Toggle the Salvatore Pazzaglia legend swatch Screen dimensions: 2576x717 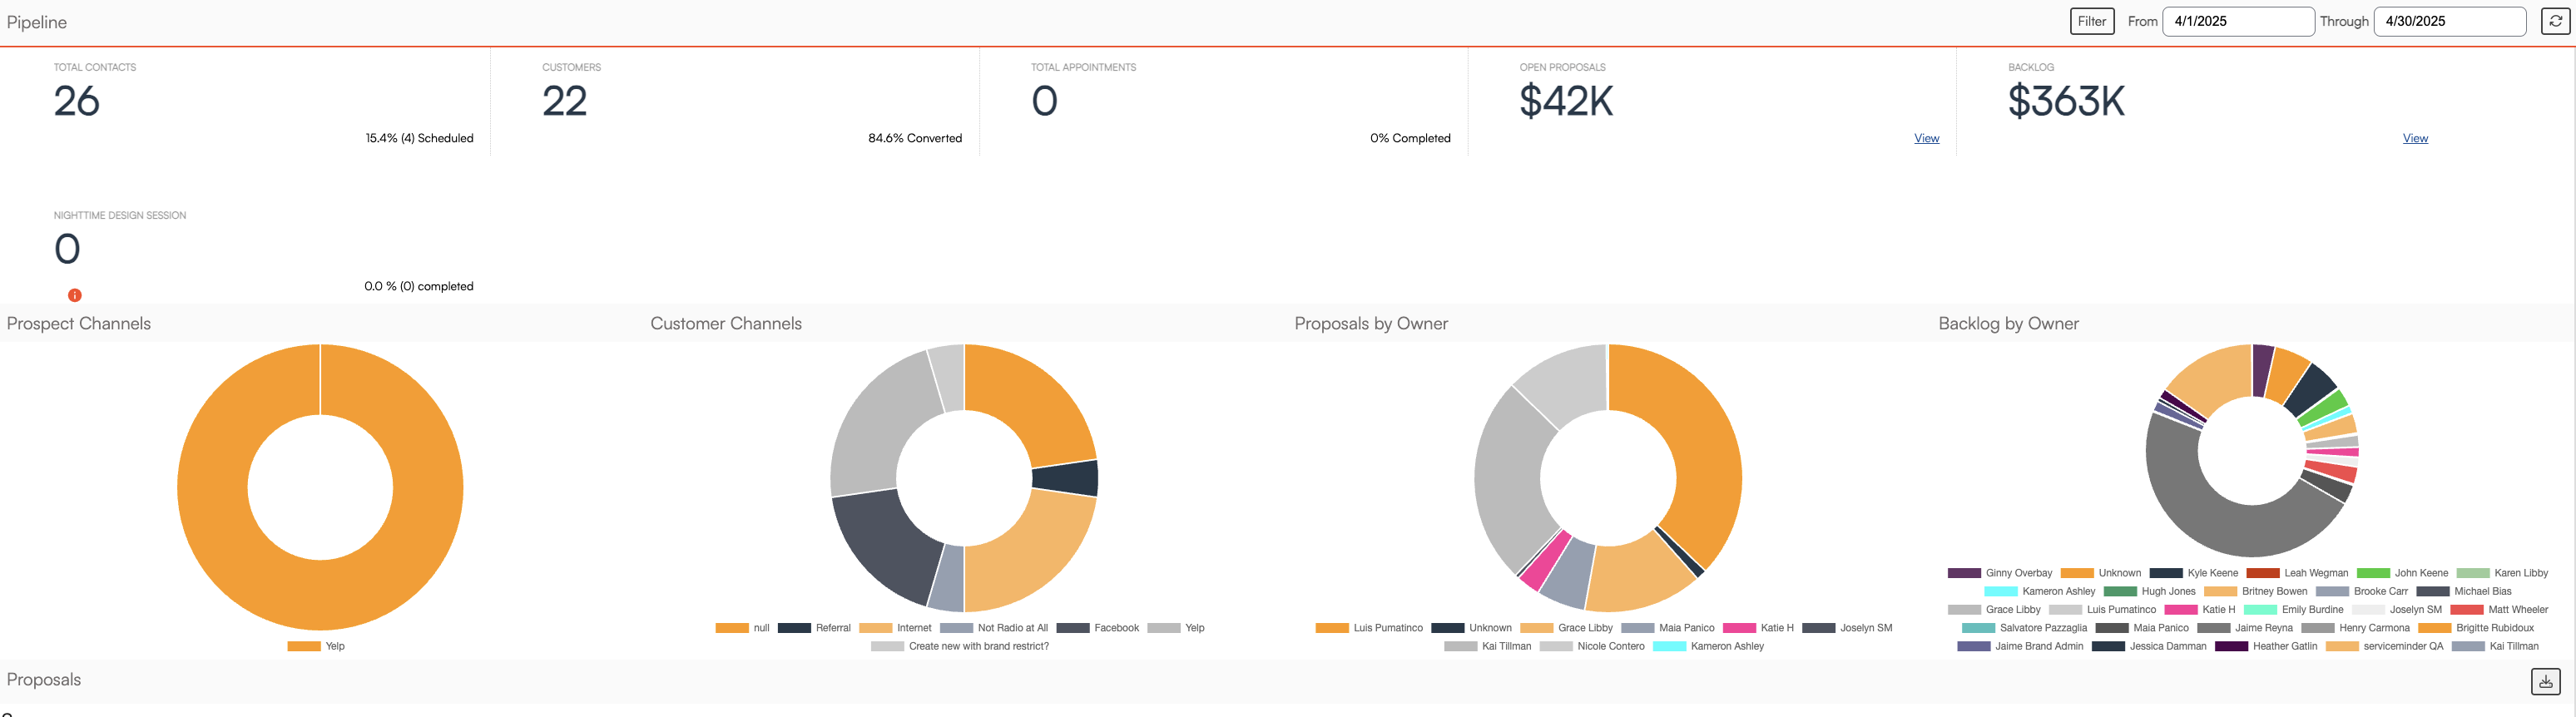point(1979,628)
